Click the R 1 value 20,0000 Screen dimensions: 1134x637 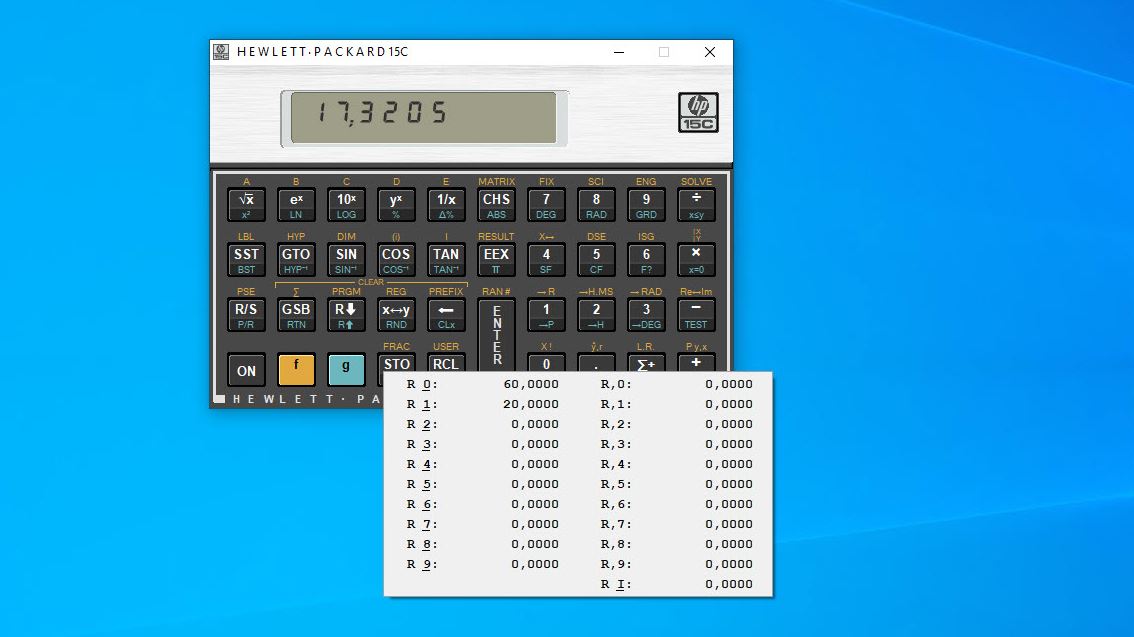click(531, 404)
